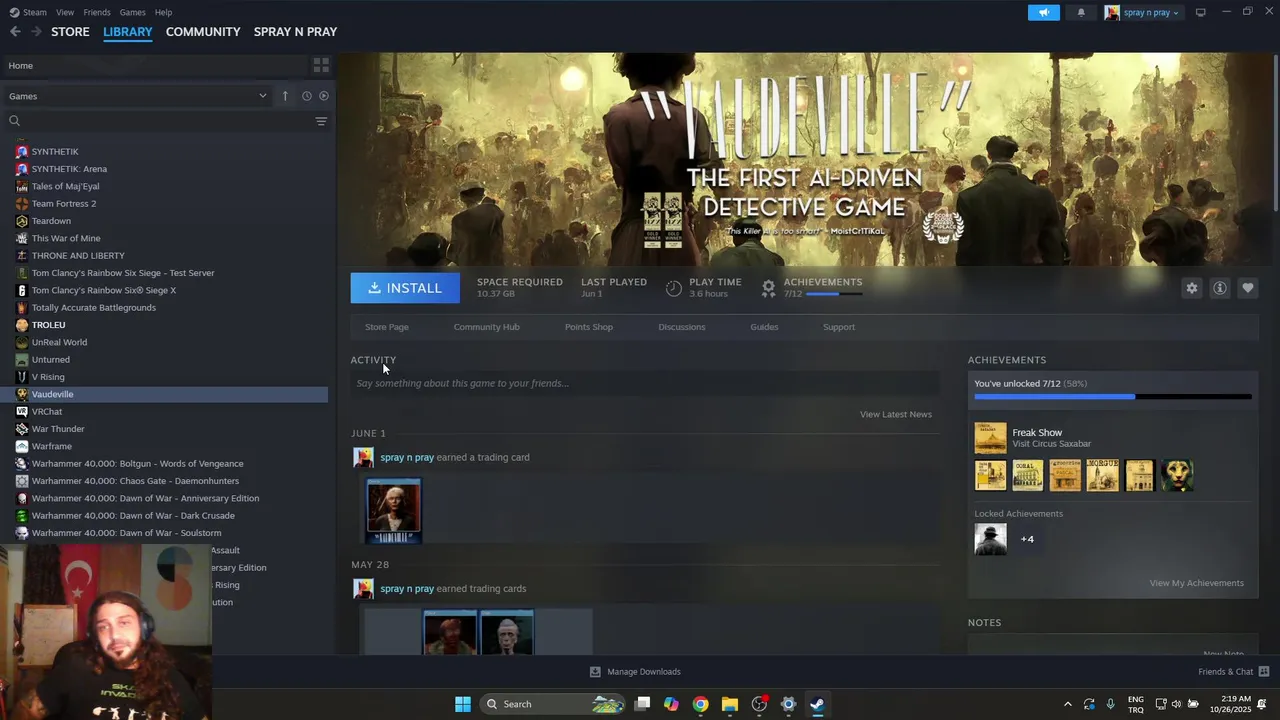Screen dimensions: 1280x720
Task: Click the play time clock icon
Action: (674, 288)
